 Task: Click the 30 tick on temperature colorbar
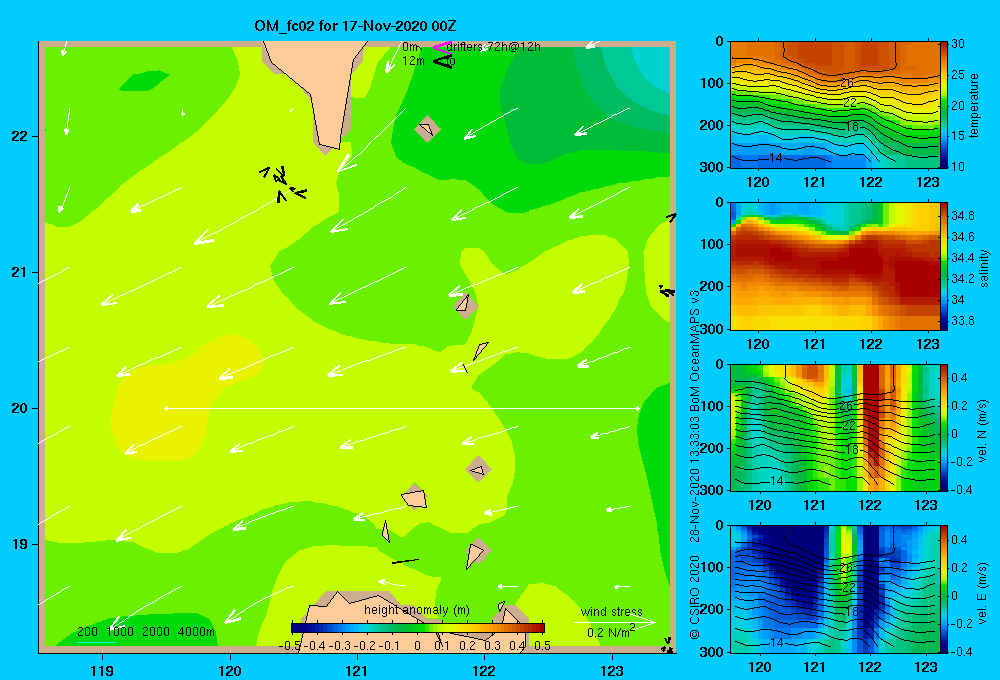[958, 44]
